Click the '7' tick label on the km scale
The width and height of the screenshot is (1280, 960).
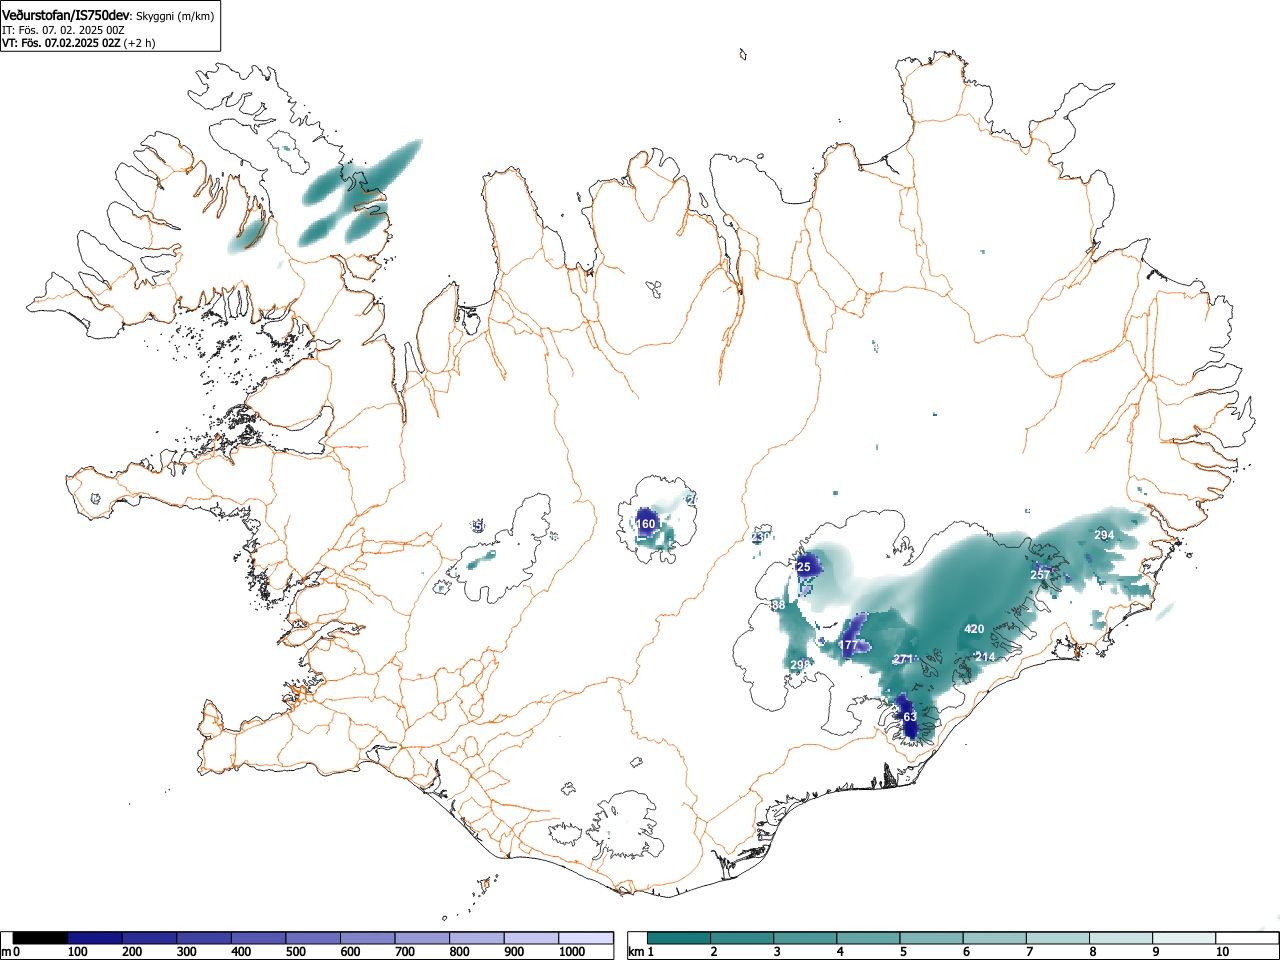(x=1028, y=952)
